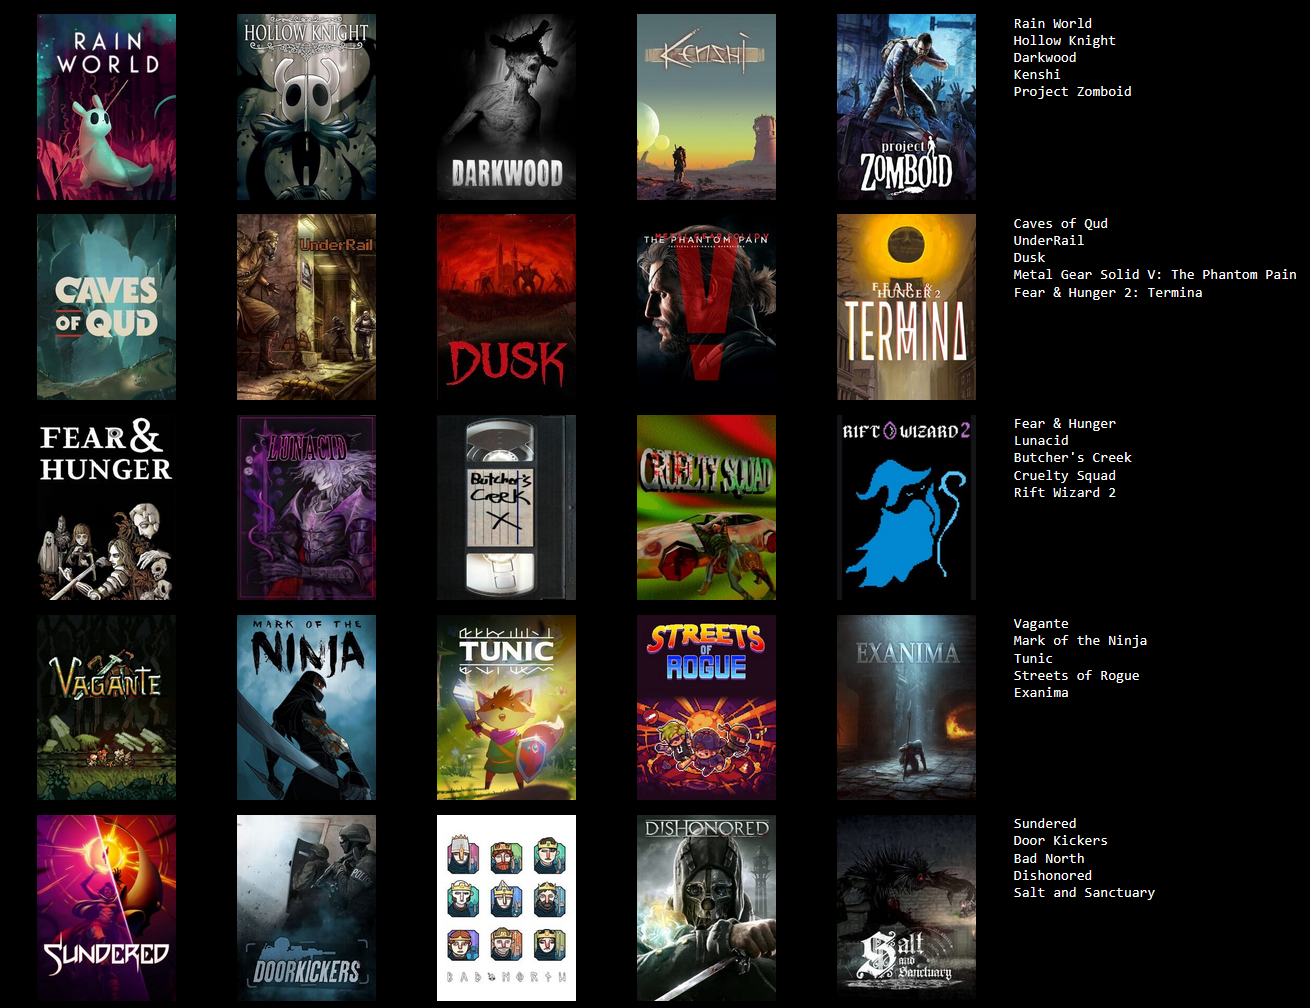Select the "Exanima" list entry
Viewport: 1310px width, 1008px height.
coord(1041,692)
